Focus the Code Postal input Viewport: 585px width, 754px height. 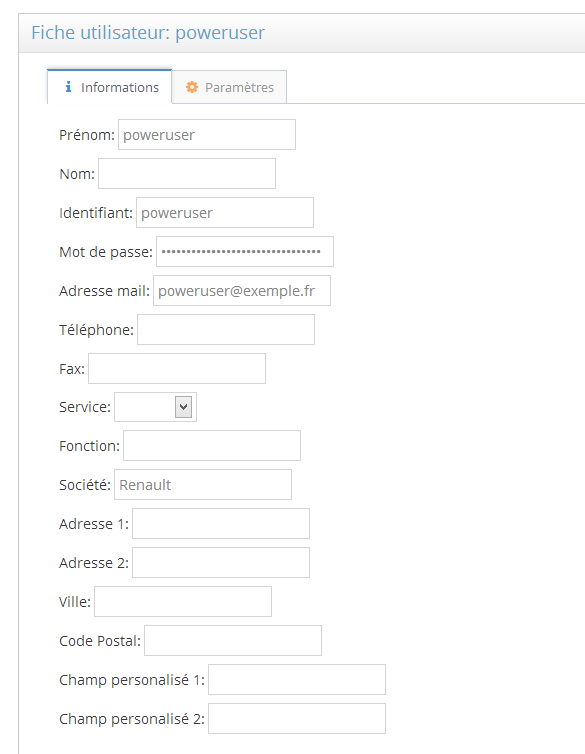click(233, 640)
